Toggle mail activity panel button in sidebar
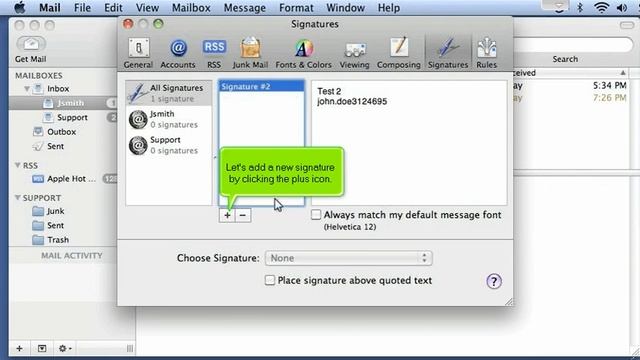This screenshot has height=360, width=640. coord(42,349)
